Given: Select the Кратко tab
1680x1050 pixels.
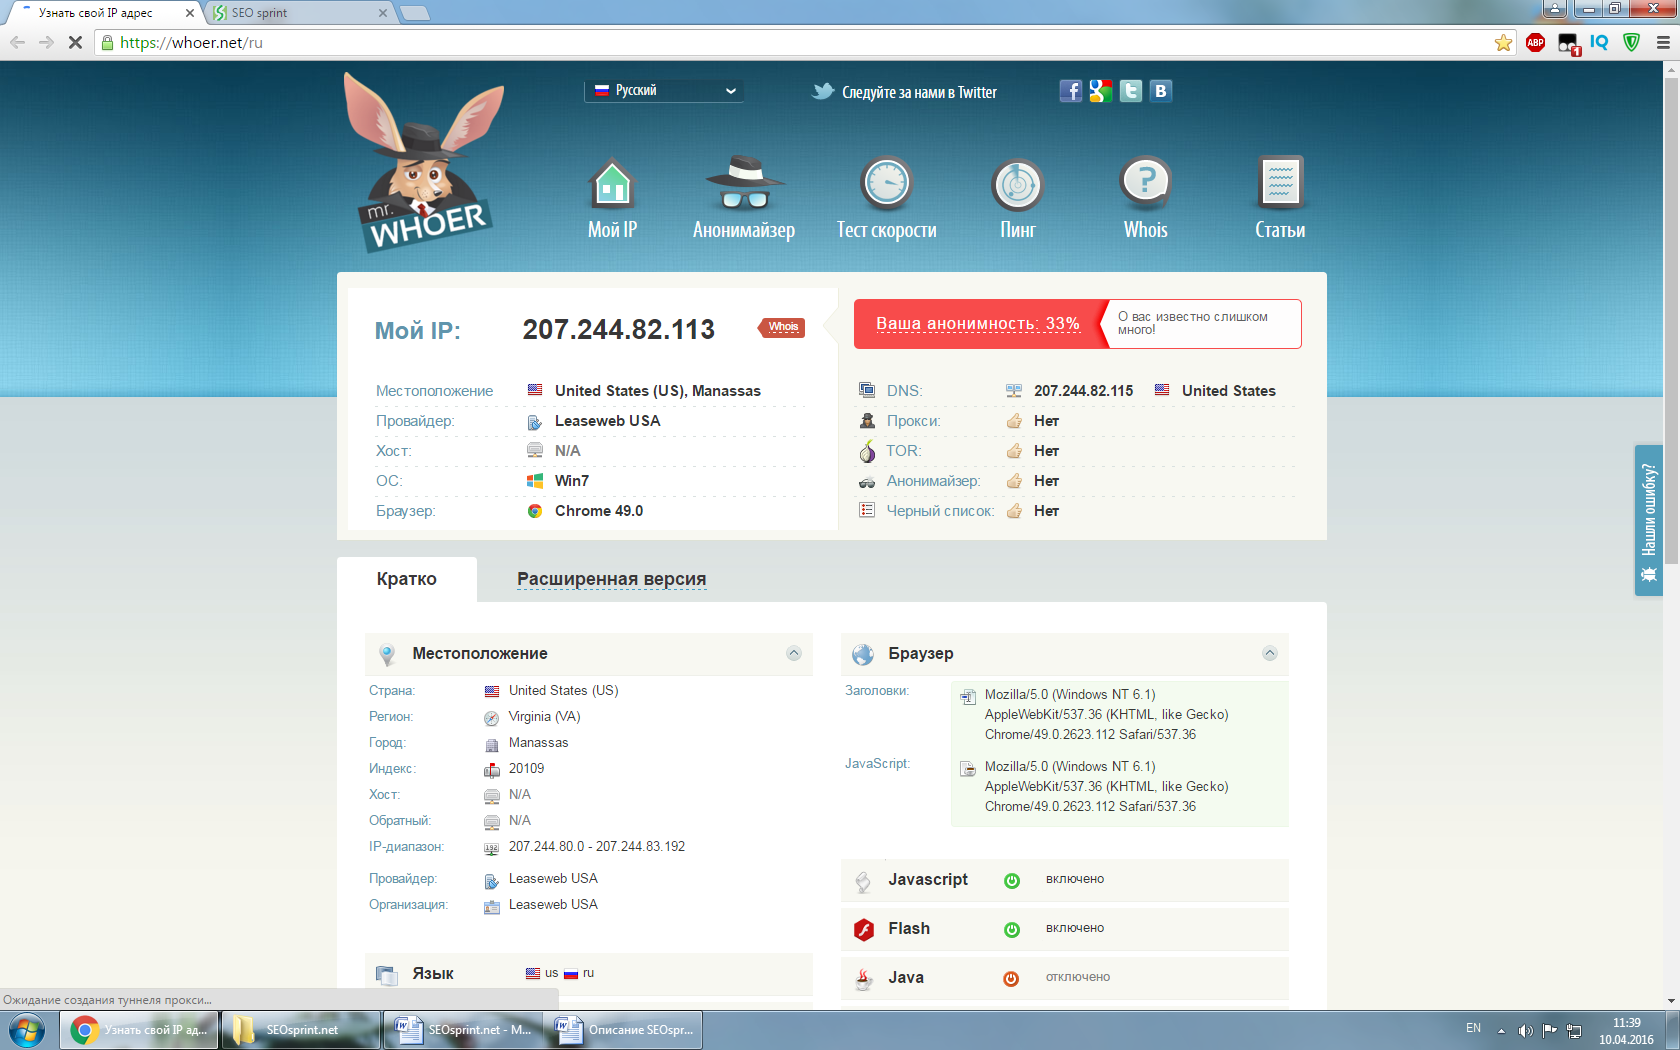Looking at the screenshot, I should [x=406, y=579].
